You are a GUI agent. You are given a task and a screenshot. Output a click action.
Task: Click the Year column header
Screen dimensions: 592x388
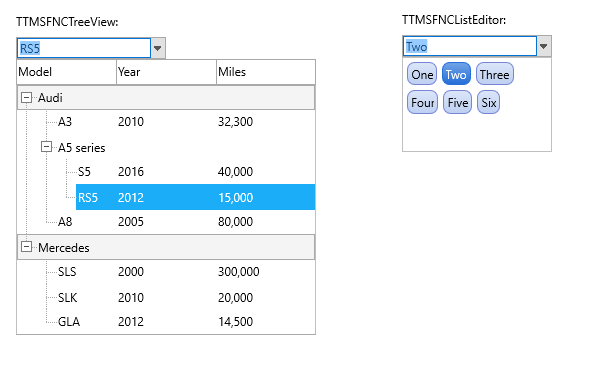[x=166, y=72]
